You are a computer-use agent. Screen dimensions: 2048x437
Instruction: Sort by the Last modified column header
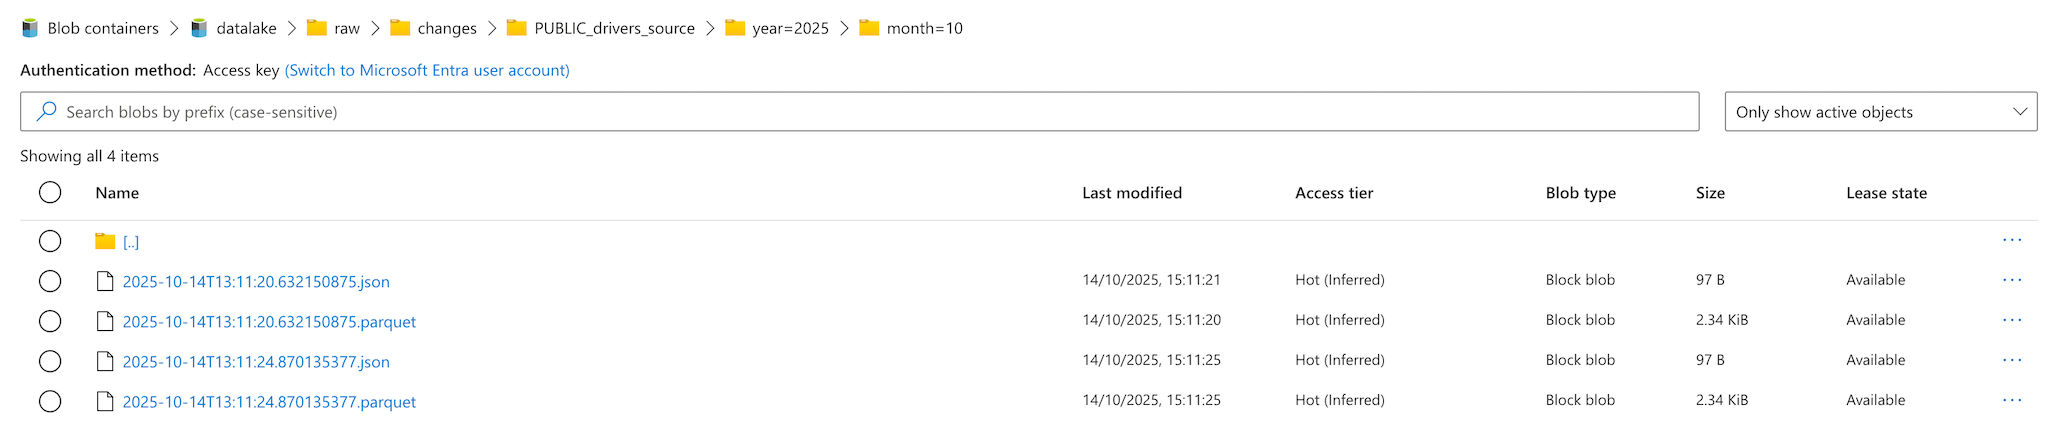(1131, 193)
